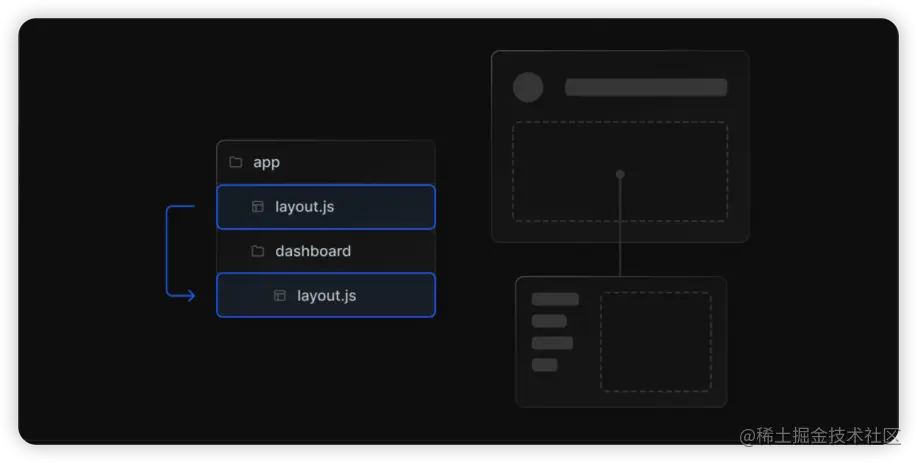
Task: Click the layout icon of dashboard's layout.js
Action: point(280,295)
